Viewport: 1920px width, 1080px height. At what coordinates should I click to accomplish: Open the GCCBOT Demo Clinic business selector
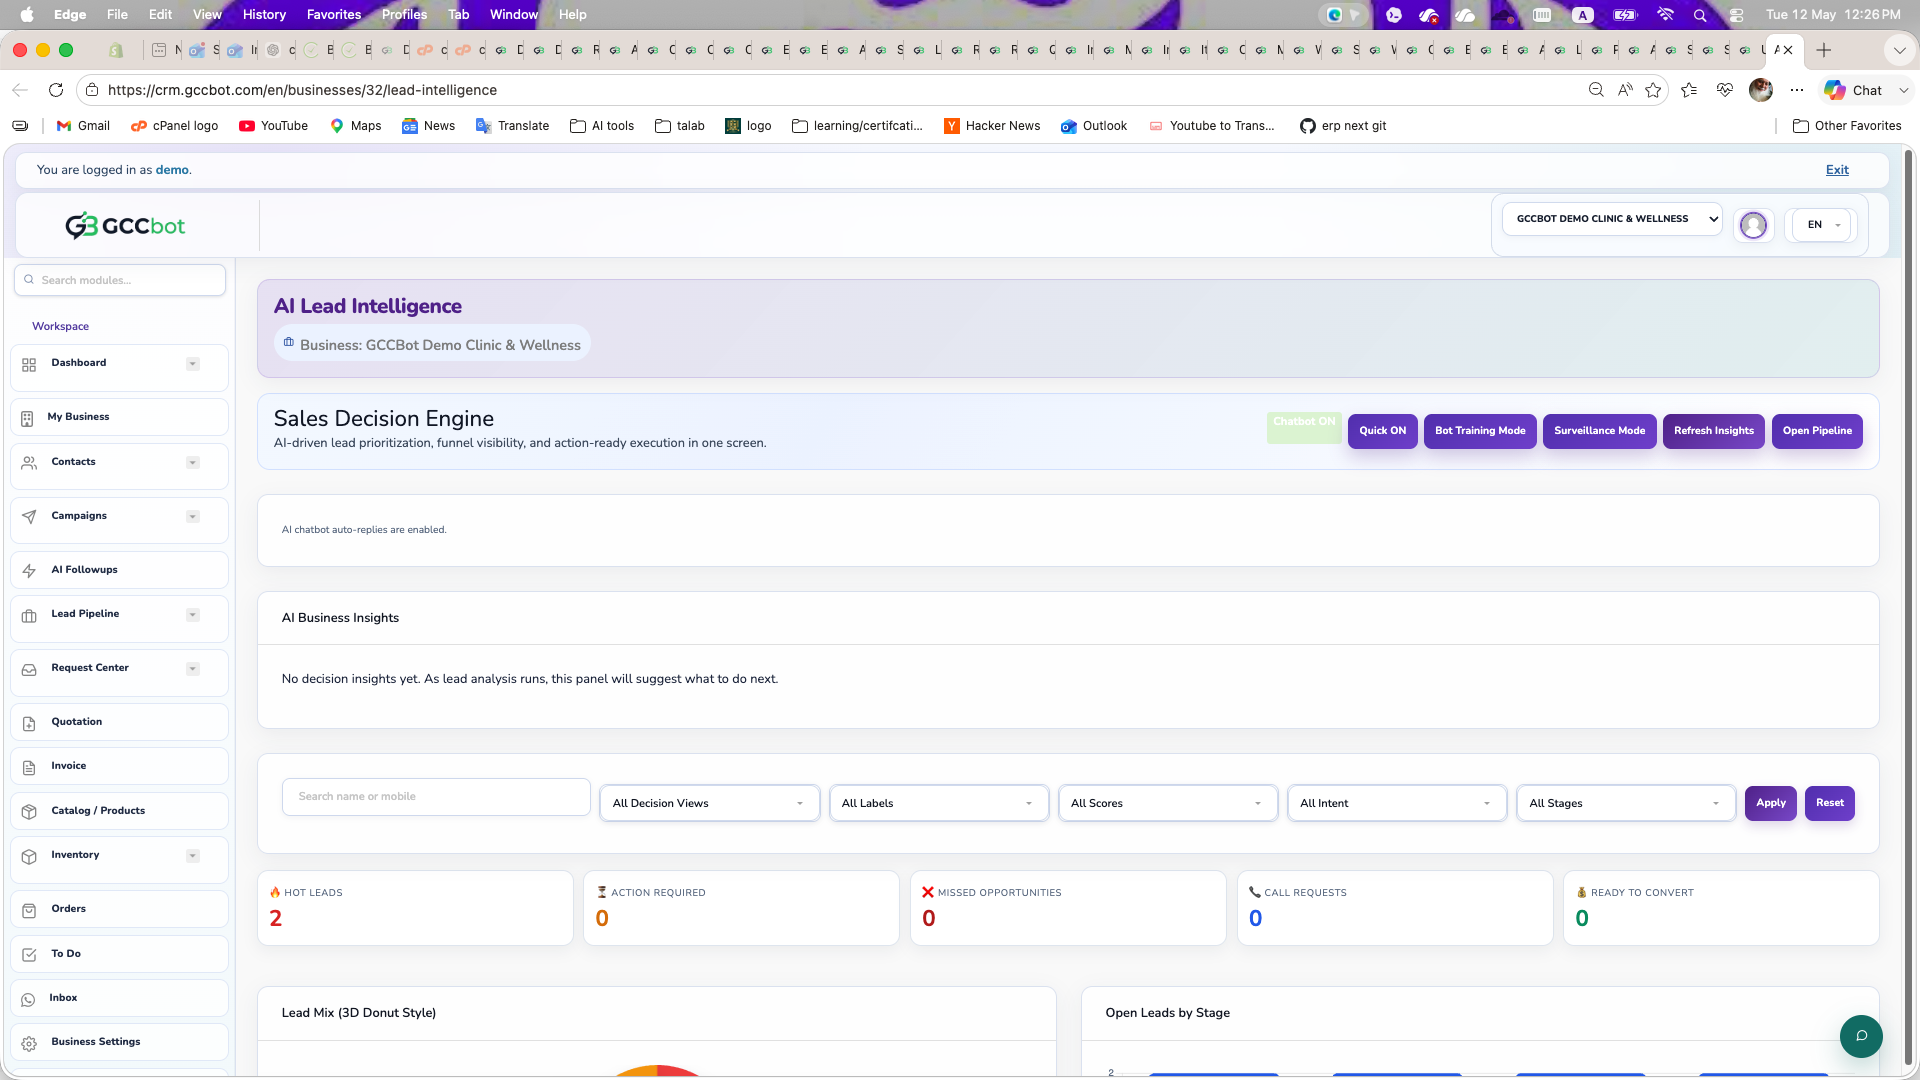tap(1612, 219)
